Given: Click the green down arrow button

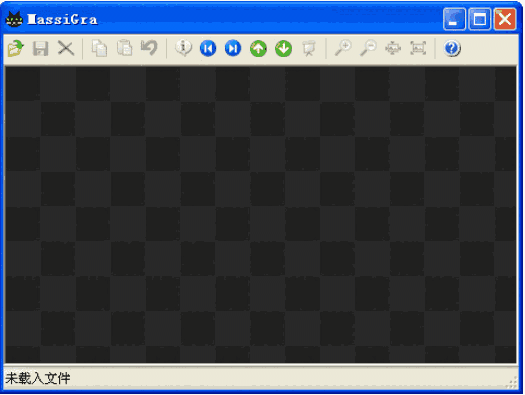Looking at the screenshot, I should pyautogui.click(x=284, y=49).
